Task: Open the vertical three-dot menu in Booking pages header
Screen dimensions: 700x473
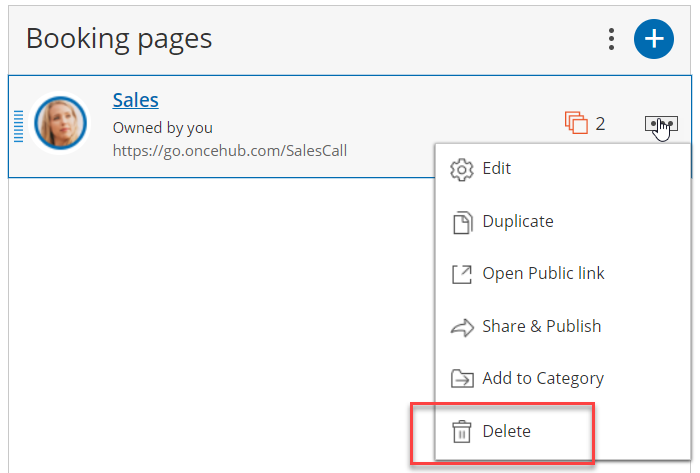Action: pyautogui.click(x=612, y=39)
